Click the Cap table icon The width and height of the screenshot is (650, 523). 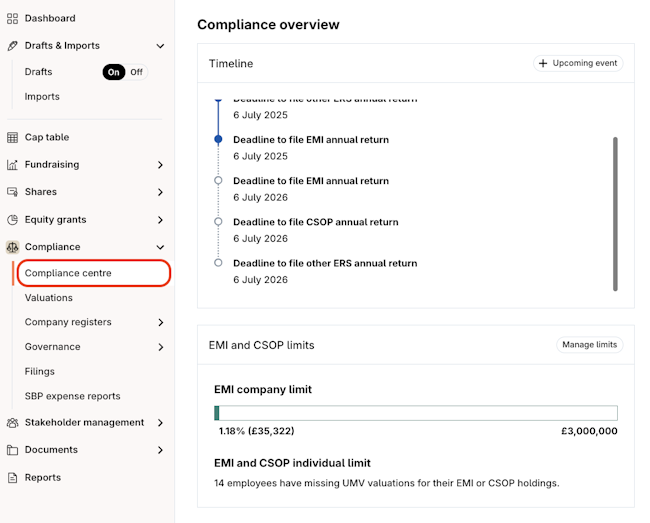pos(13,137)
